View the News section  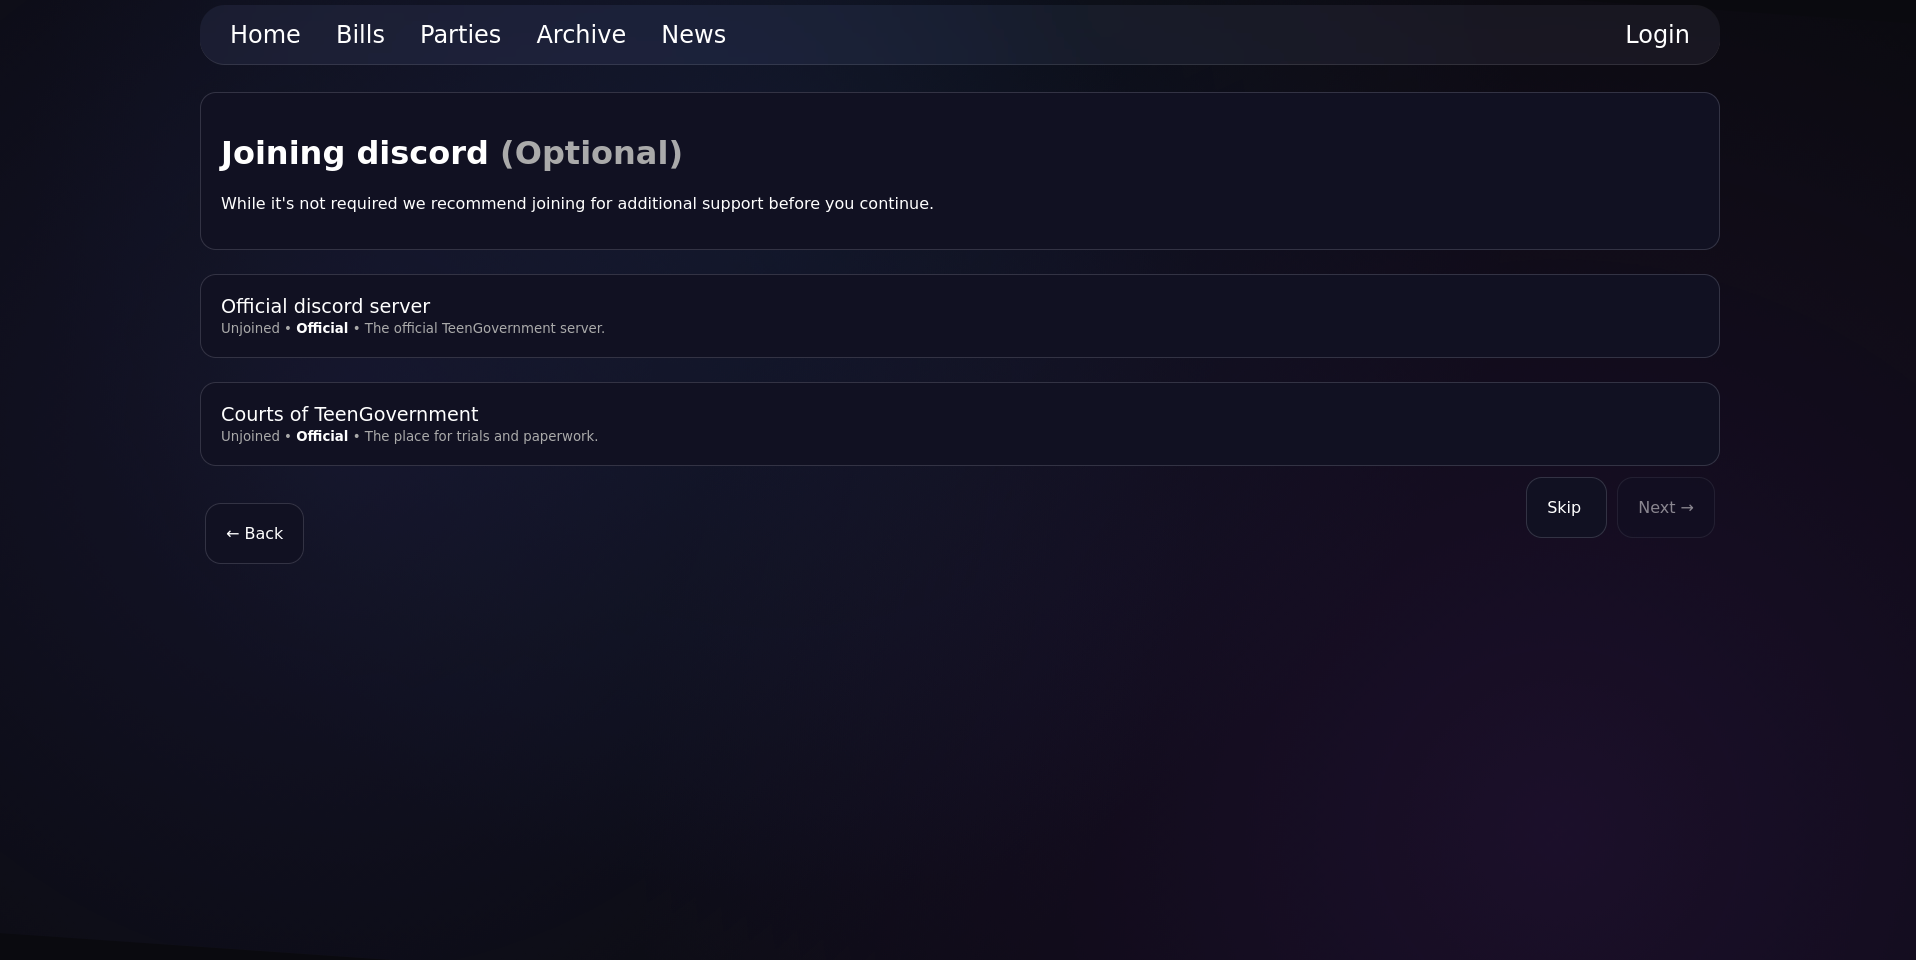(x=693, y=35)
